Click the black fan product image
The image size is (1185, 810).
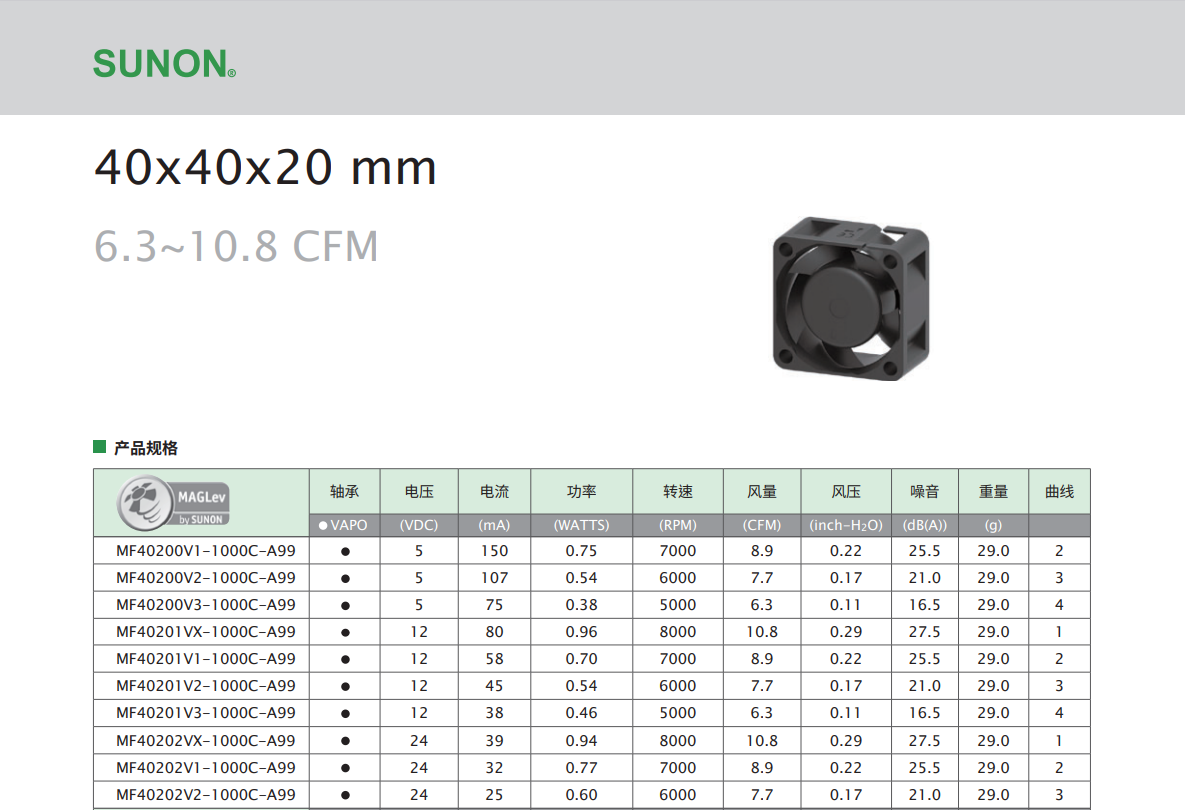851,298
